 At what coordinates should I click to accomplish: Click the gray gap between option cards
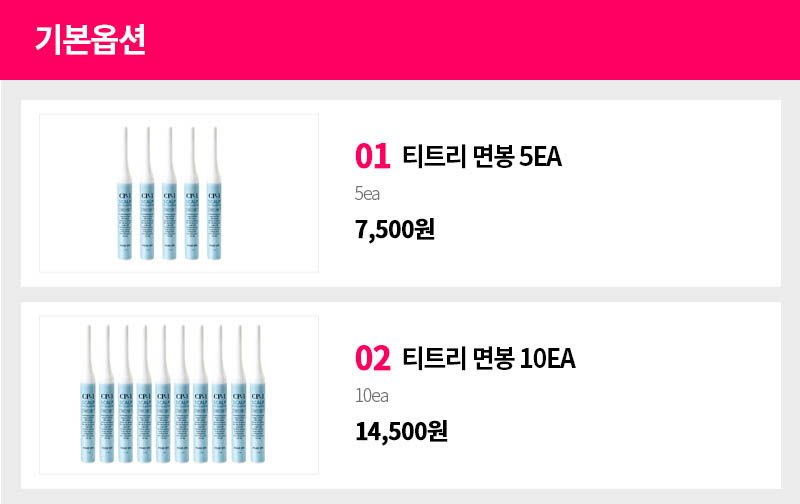(401, 294)
